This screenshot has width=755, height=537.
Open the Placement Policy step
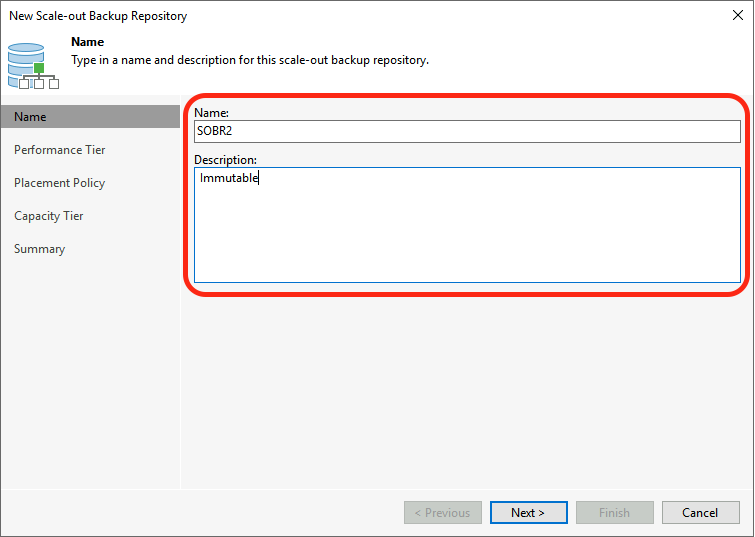[x=59, y=183]
